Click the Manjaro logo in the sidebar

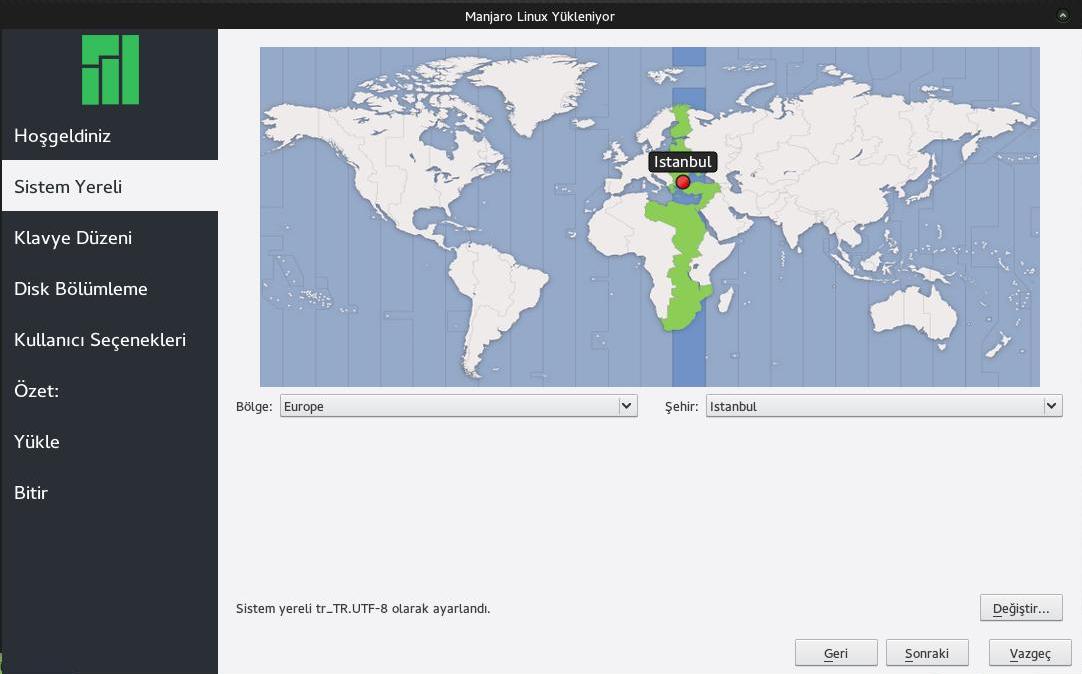click(x=110, y=70)
